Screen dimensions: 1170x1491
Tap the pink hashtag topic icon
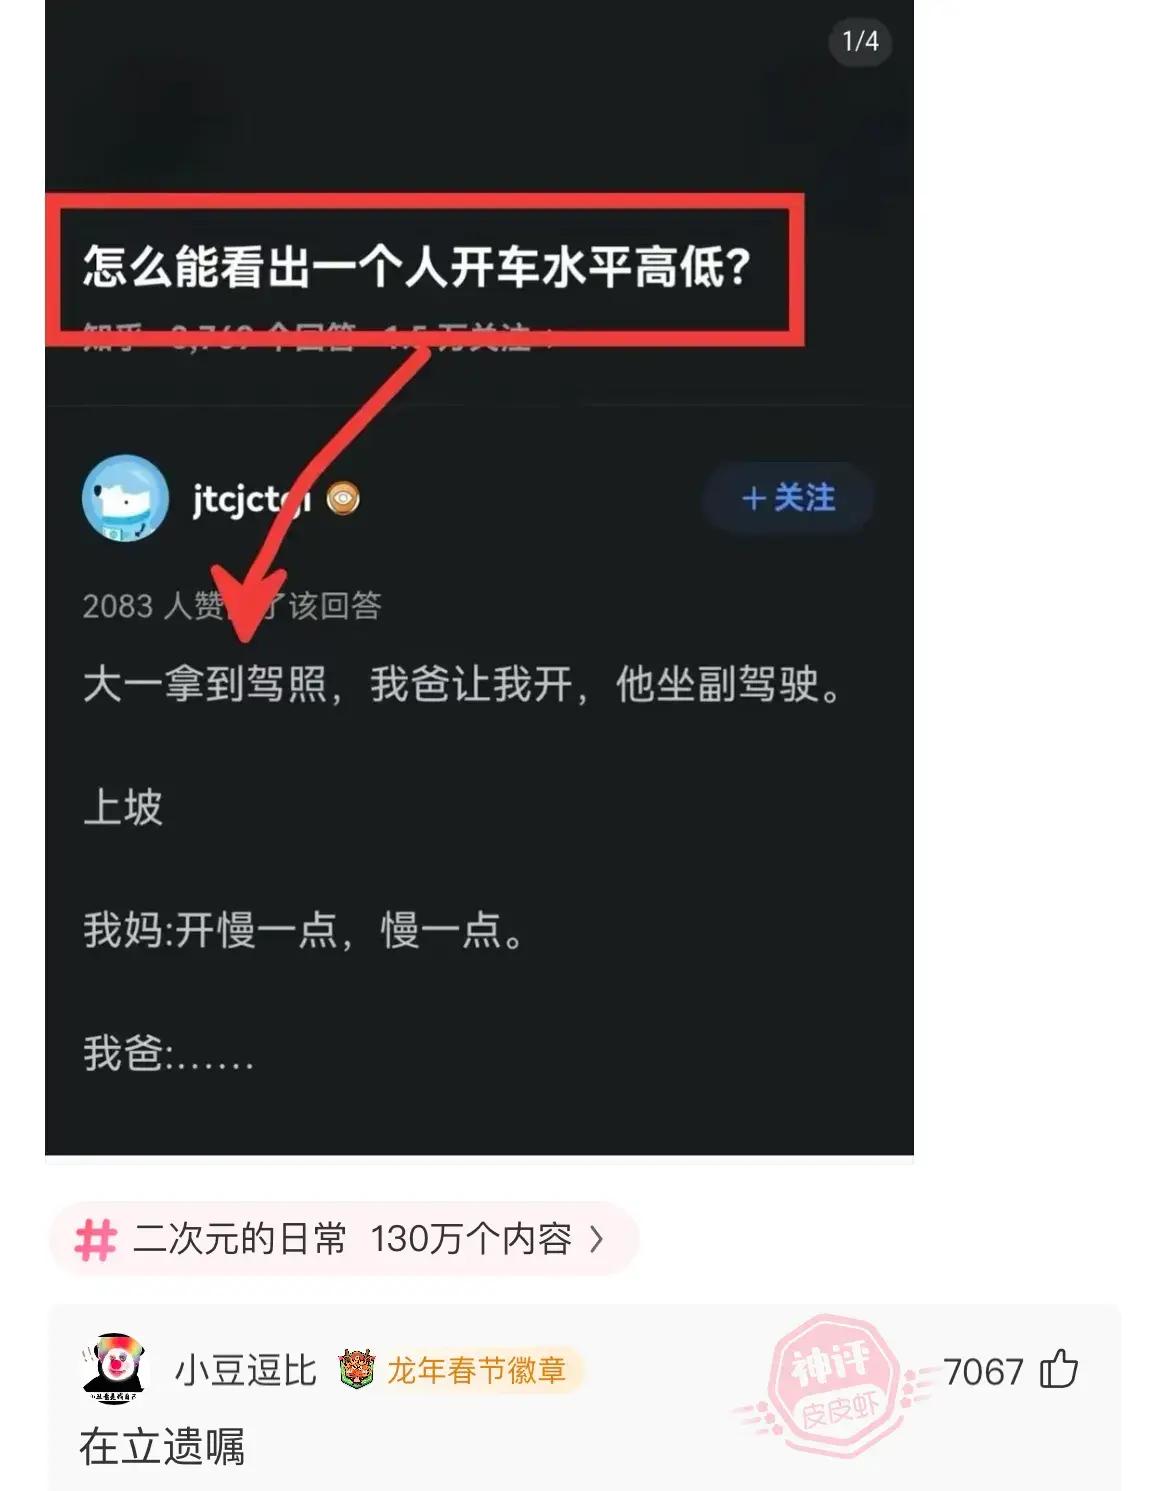tap(96, 1239)
